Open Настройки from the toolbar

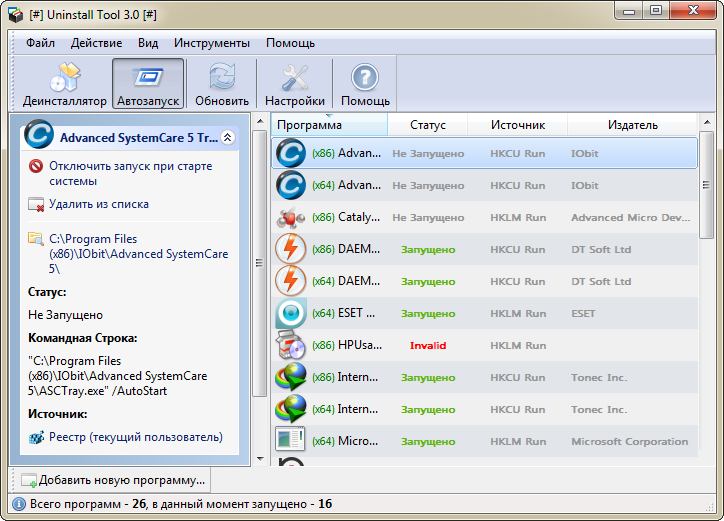click(295, 84)
